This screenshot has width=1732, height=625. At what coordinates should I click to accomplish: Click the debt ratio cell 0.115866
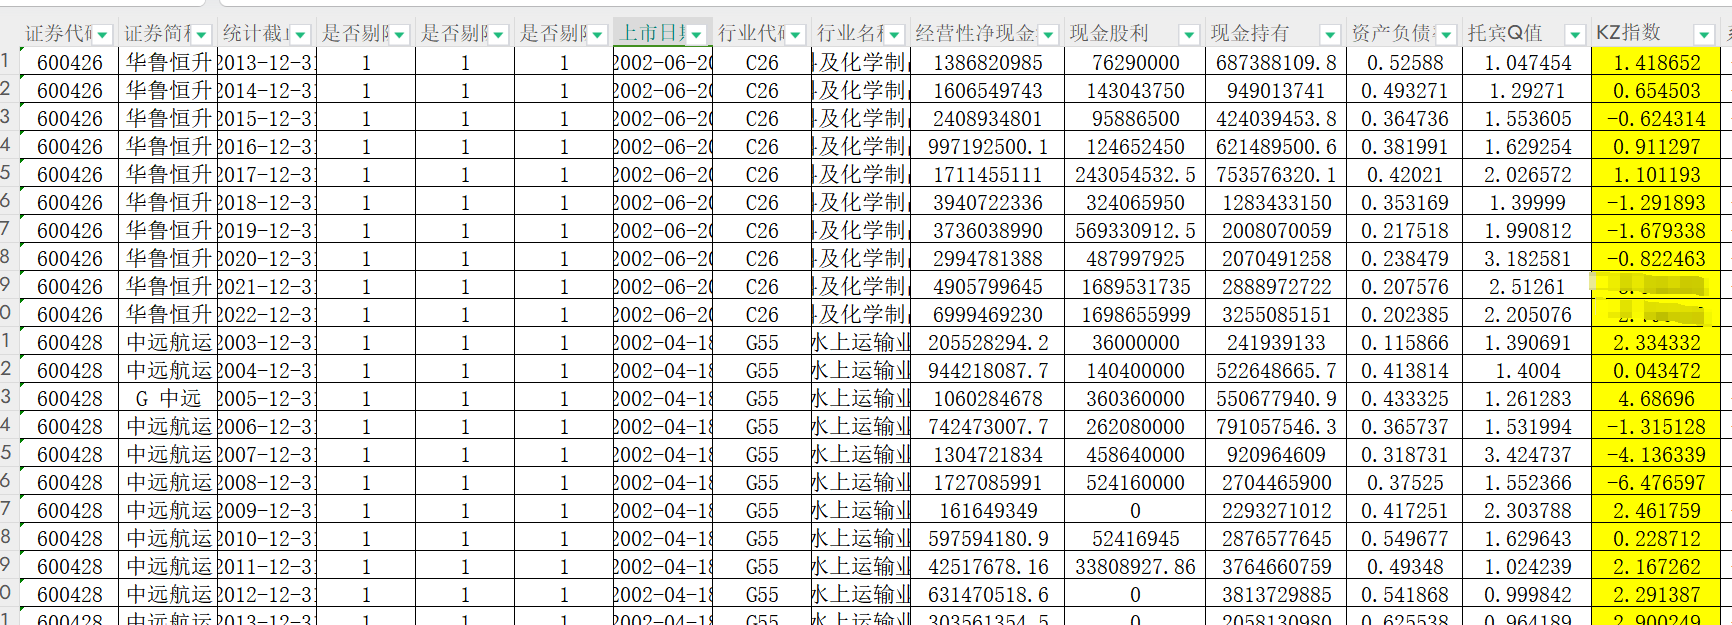click(x=1404, y=342)
